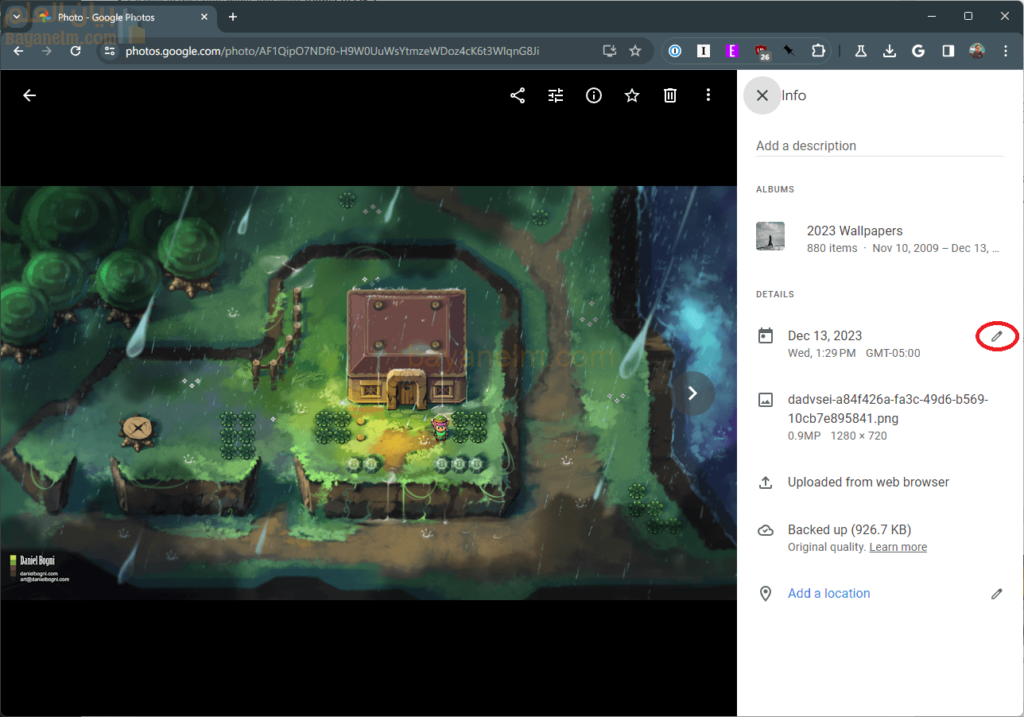The image size is (1024, 717).
Task: Click the Learn more link
Action: pyautogui.click(x=898, y=547)
